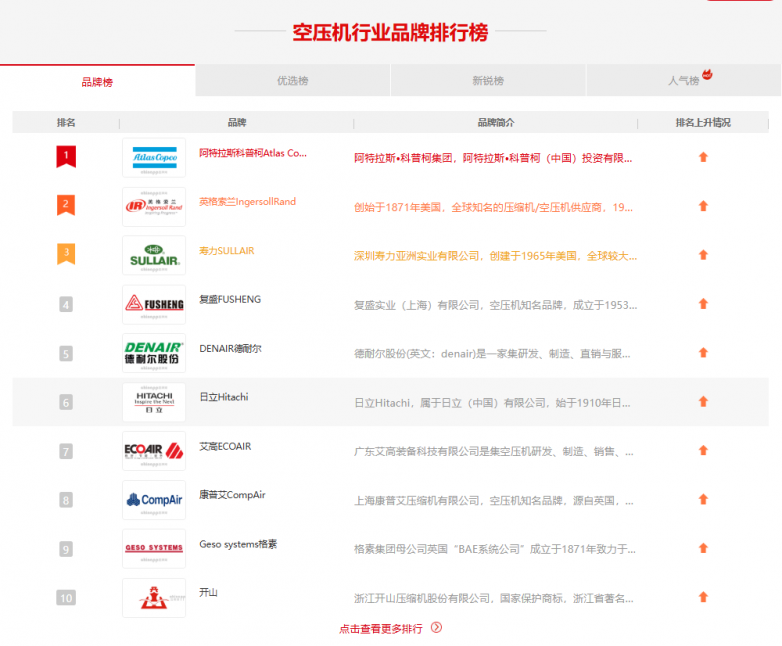Viewport: 782px width, 646px height.
Task: Click description starting 阿特拉斯•科普柯集团
Action: pos(493,158)
